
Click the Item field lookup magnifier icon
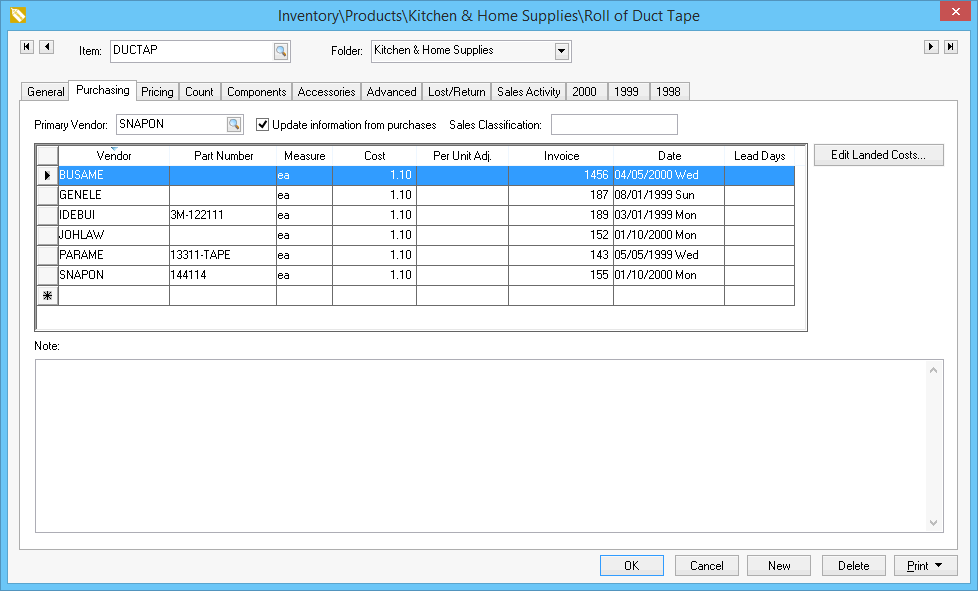coord(281,51)
